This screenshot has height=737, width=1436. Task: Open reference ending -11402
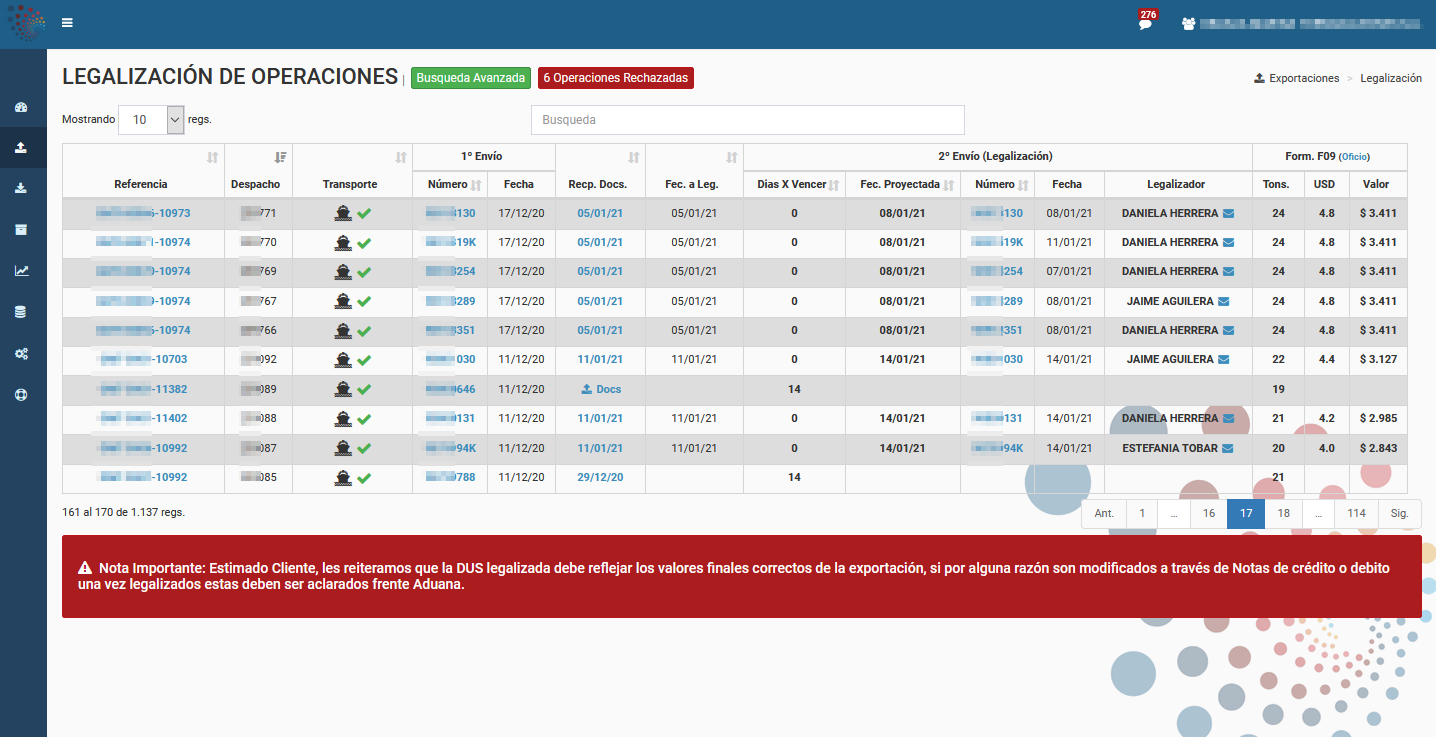(143, 419)
